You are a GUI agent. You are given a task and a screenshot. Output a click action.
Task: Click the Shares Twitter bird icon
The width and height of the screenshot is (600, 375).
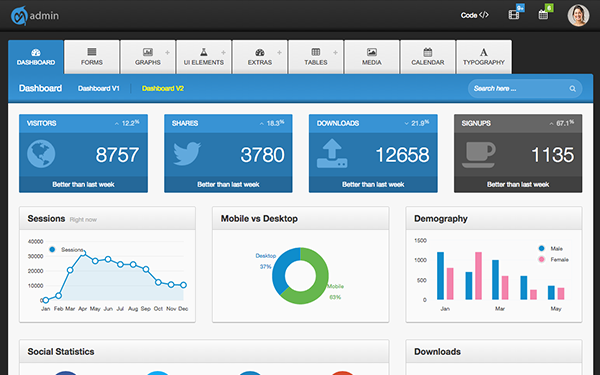(187, 154)
